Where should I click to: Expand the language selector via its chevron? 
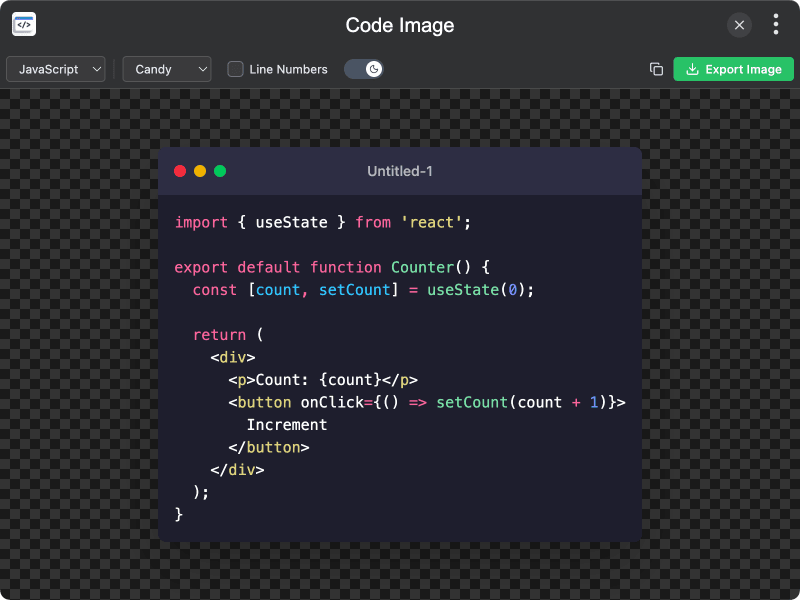97,69
